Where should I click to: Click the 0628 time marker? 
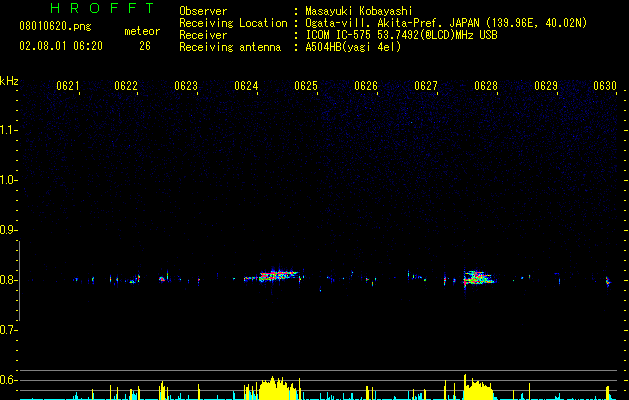pos(486,85)
